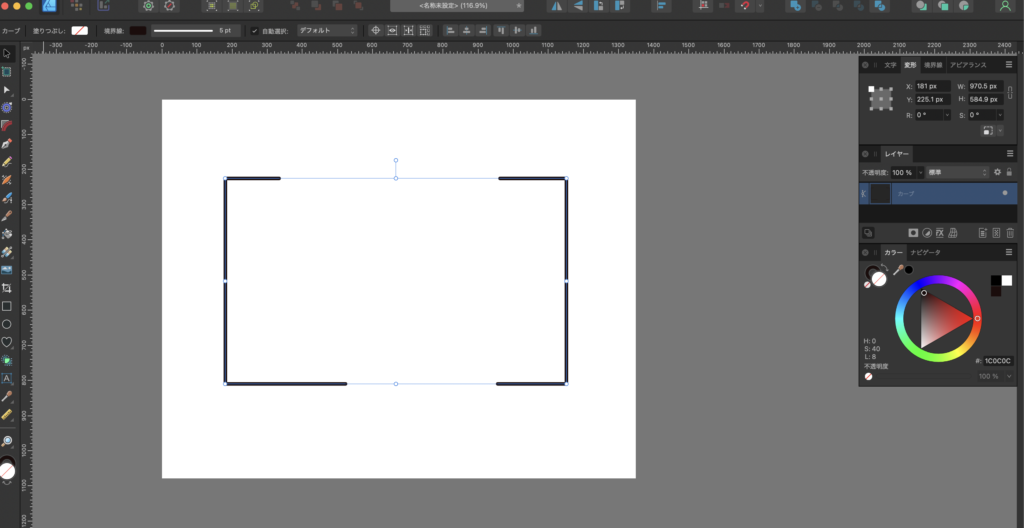Click the 塗りつぶし fill swatch
The width and height of the screenshot is (1024, 528).
coord(79,30)
